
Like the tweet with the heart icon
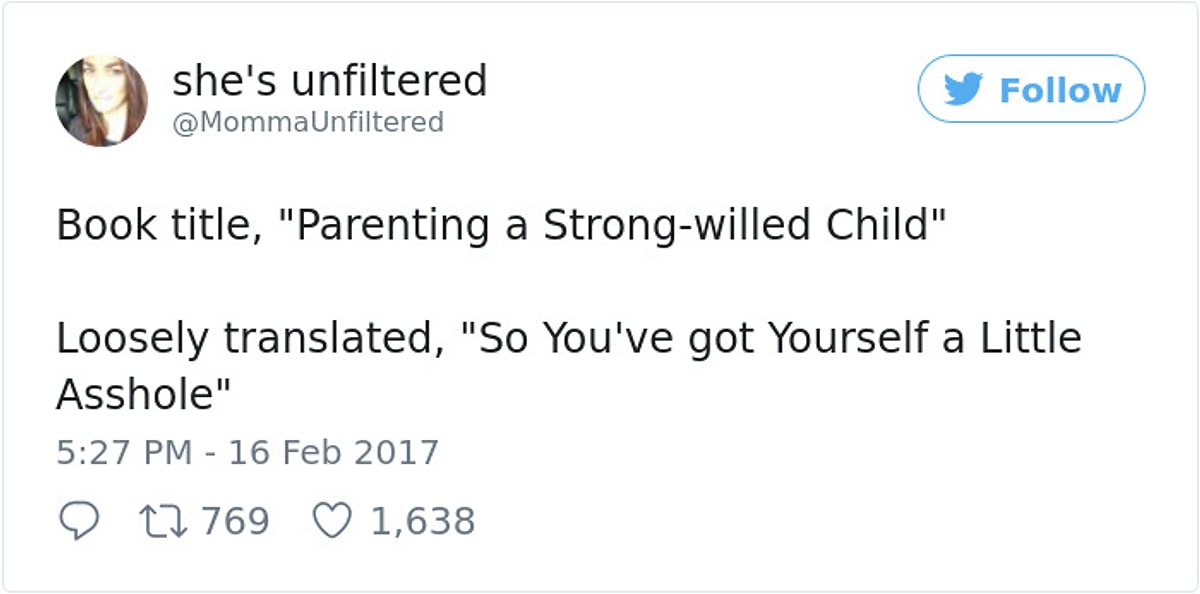(x=331, y=522)
